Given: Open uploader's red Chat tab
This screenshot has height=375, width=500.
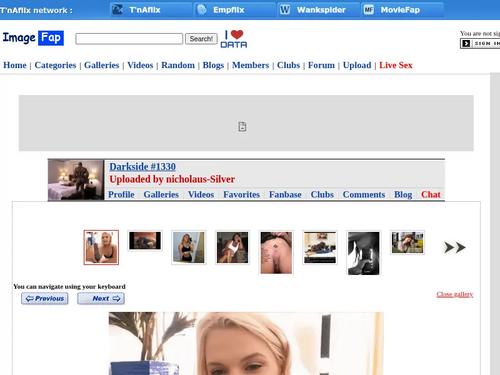Looking at the screenshot, I should click(431, 194).
